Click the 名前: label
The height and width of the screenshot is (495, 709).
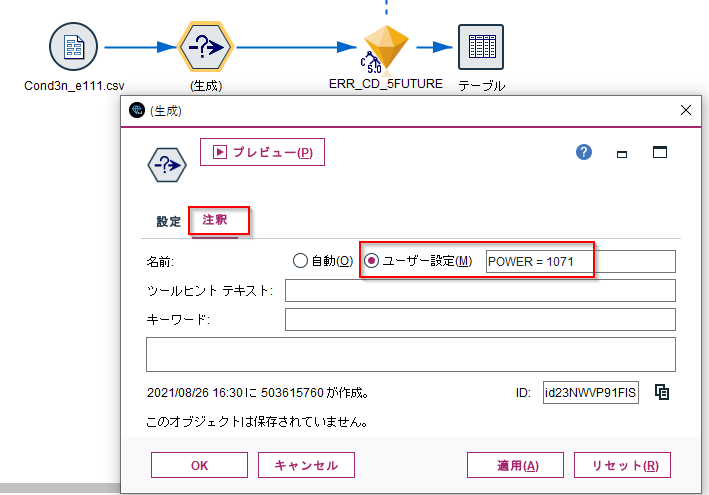(x=160, y=262)
